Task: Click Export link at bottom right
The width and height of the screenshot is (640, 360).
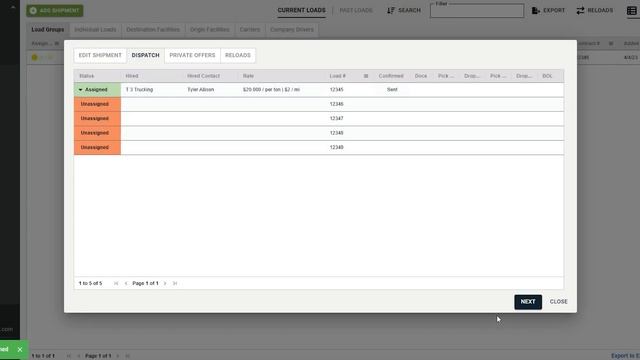Action: (x=625, y=356)
